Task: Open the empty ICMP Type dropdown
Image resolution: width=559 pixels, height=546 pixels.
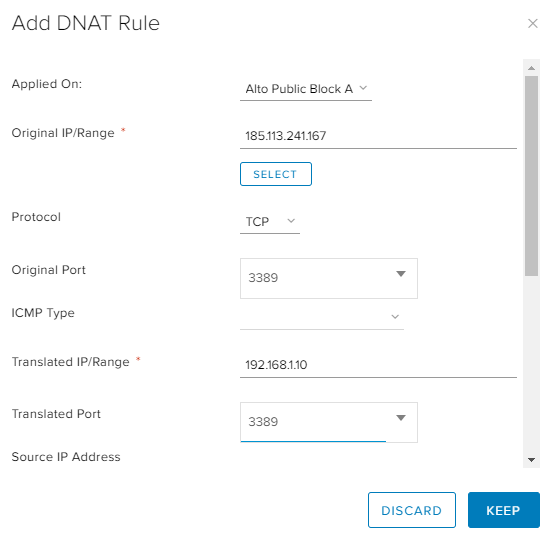Action: coord(322,316)
